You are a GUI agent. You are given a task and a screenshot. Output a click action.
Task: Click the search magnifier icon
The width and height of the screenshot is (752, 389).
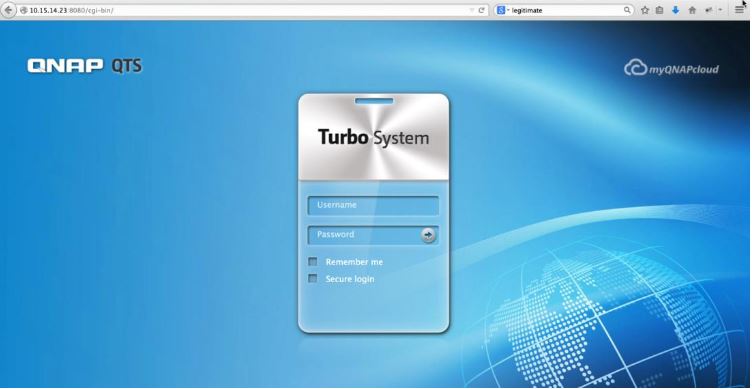click(627, 10)
